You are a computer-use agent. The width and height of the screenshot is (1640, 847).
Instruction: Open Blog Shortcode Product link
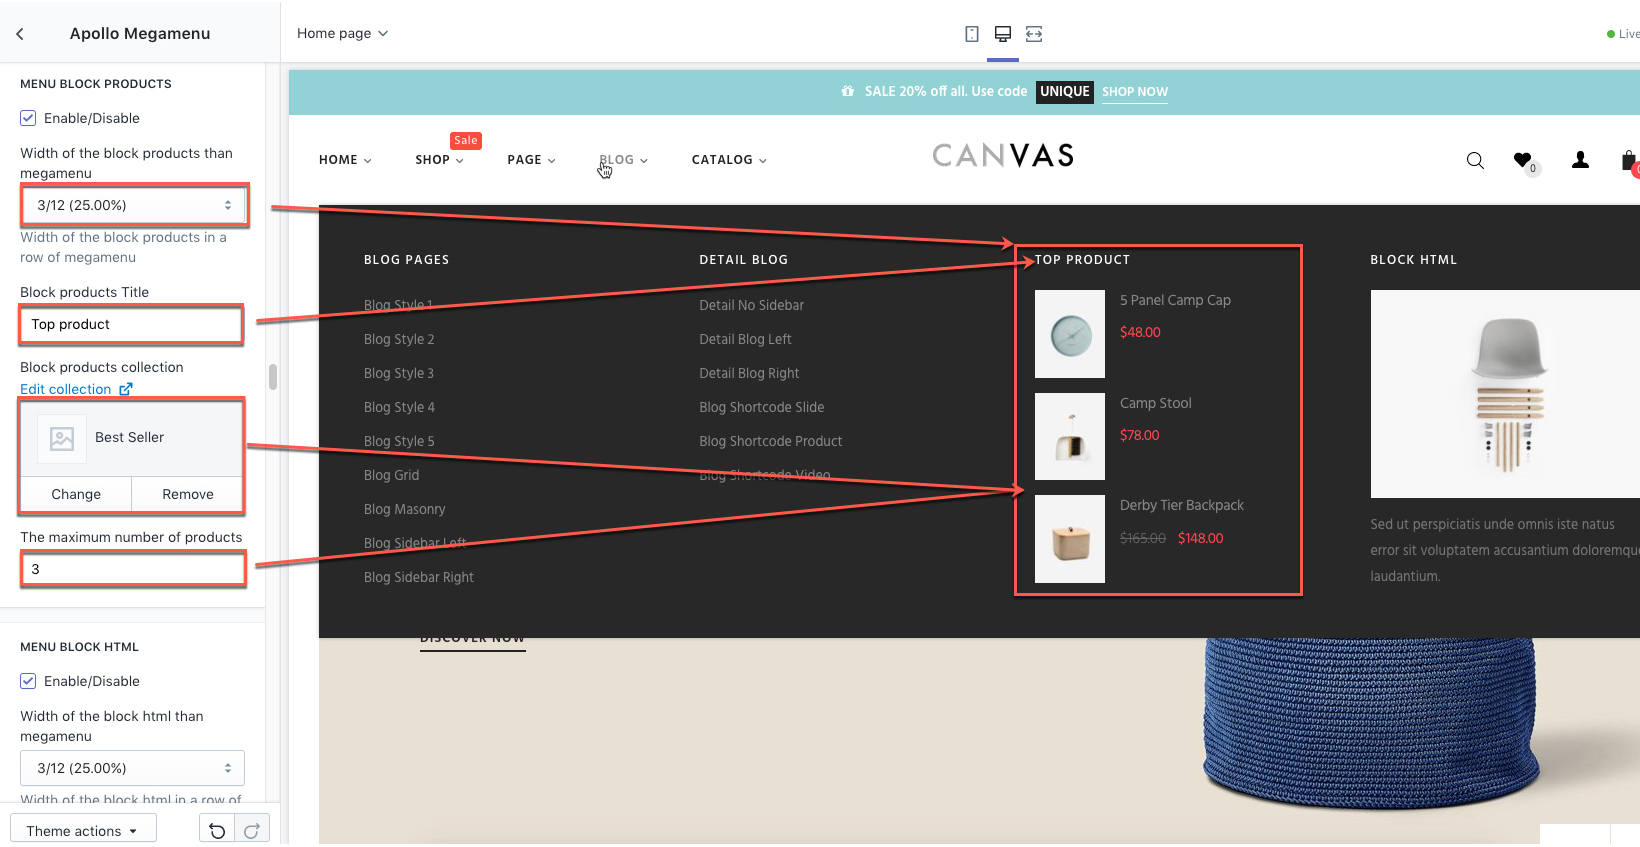(x=771, y=441)
